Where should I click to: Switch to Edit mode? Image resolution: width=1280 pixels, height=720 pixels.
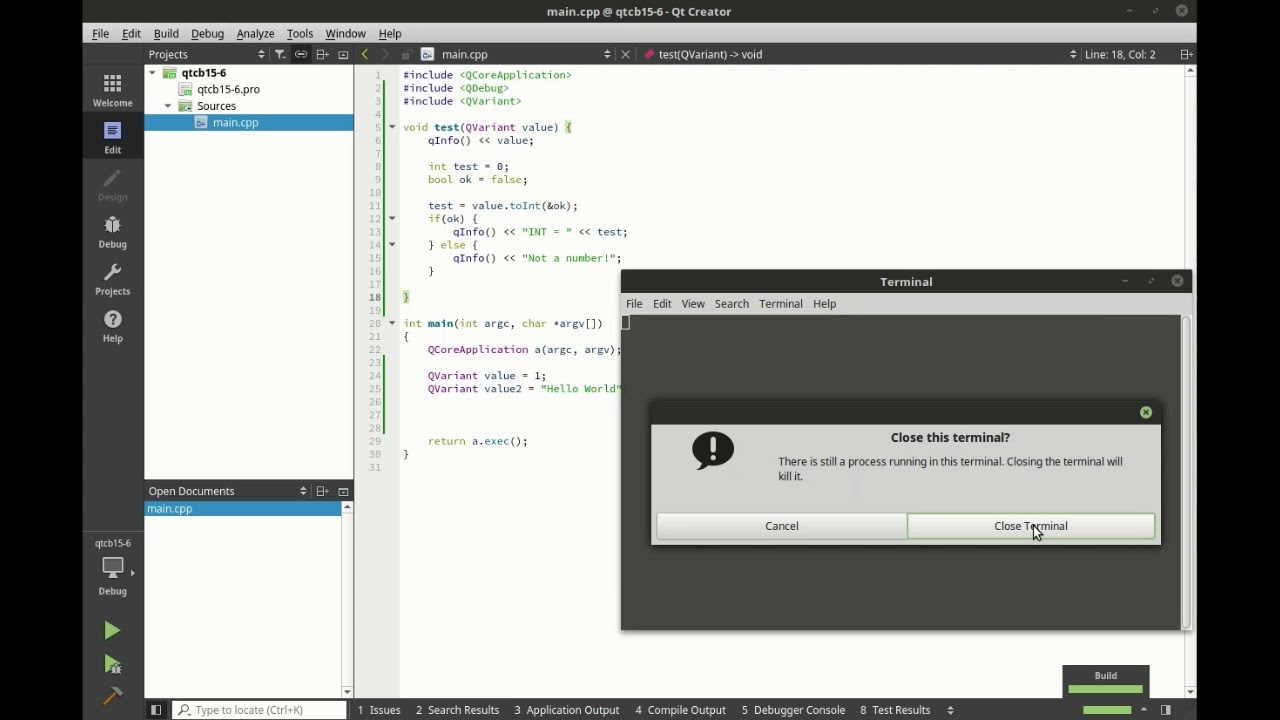pyautogui.click(x=112, y=137)
